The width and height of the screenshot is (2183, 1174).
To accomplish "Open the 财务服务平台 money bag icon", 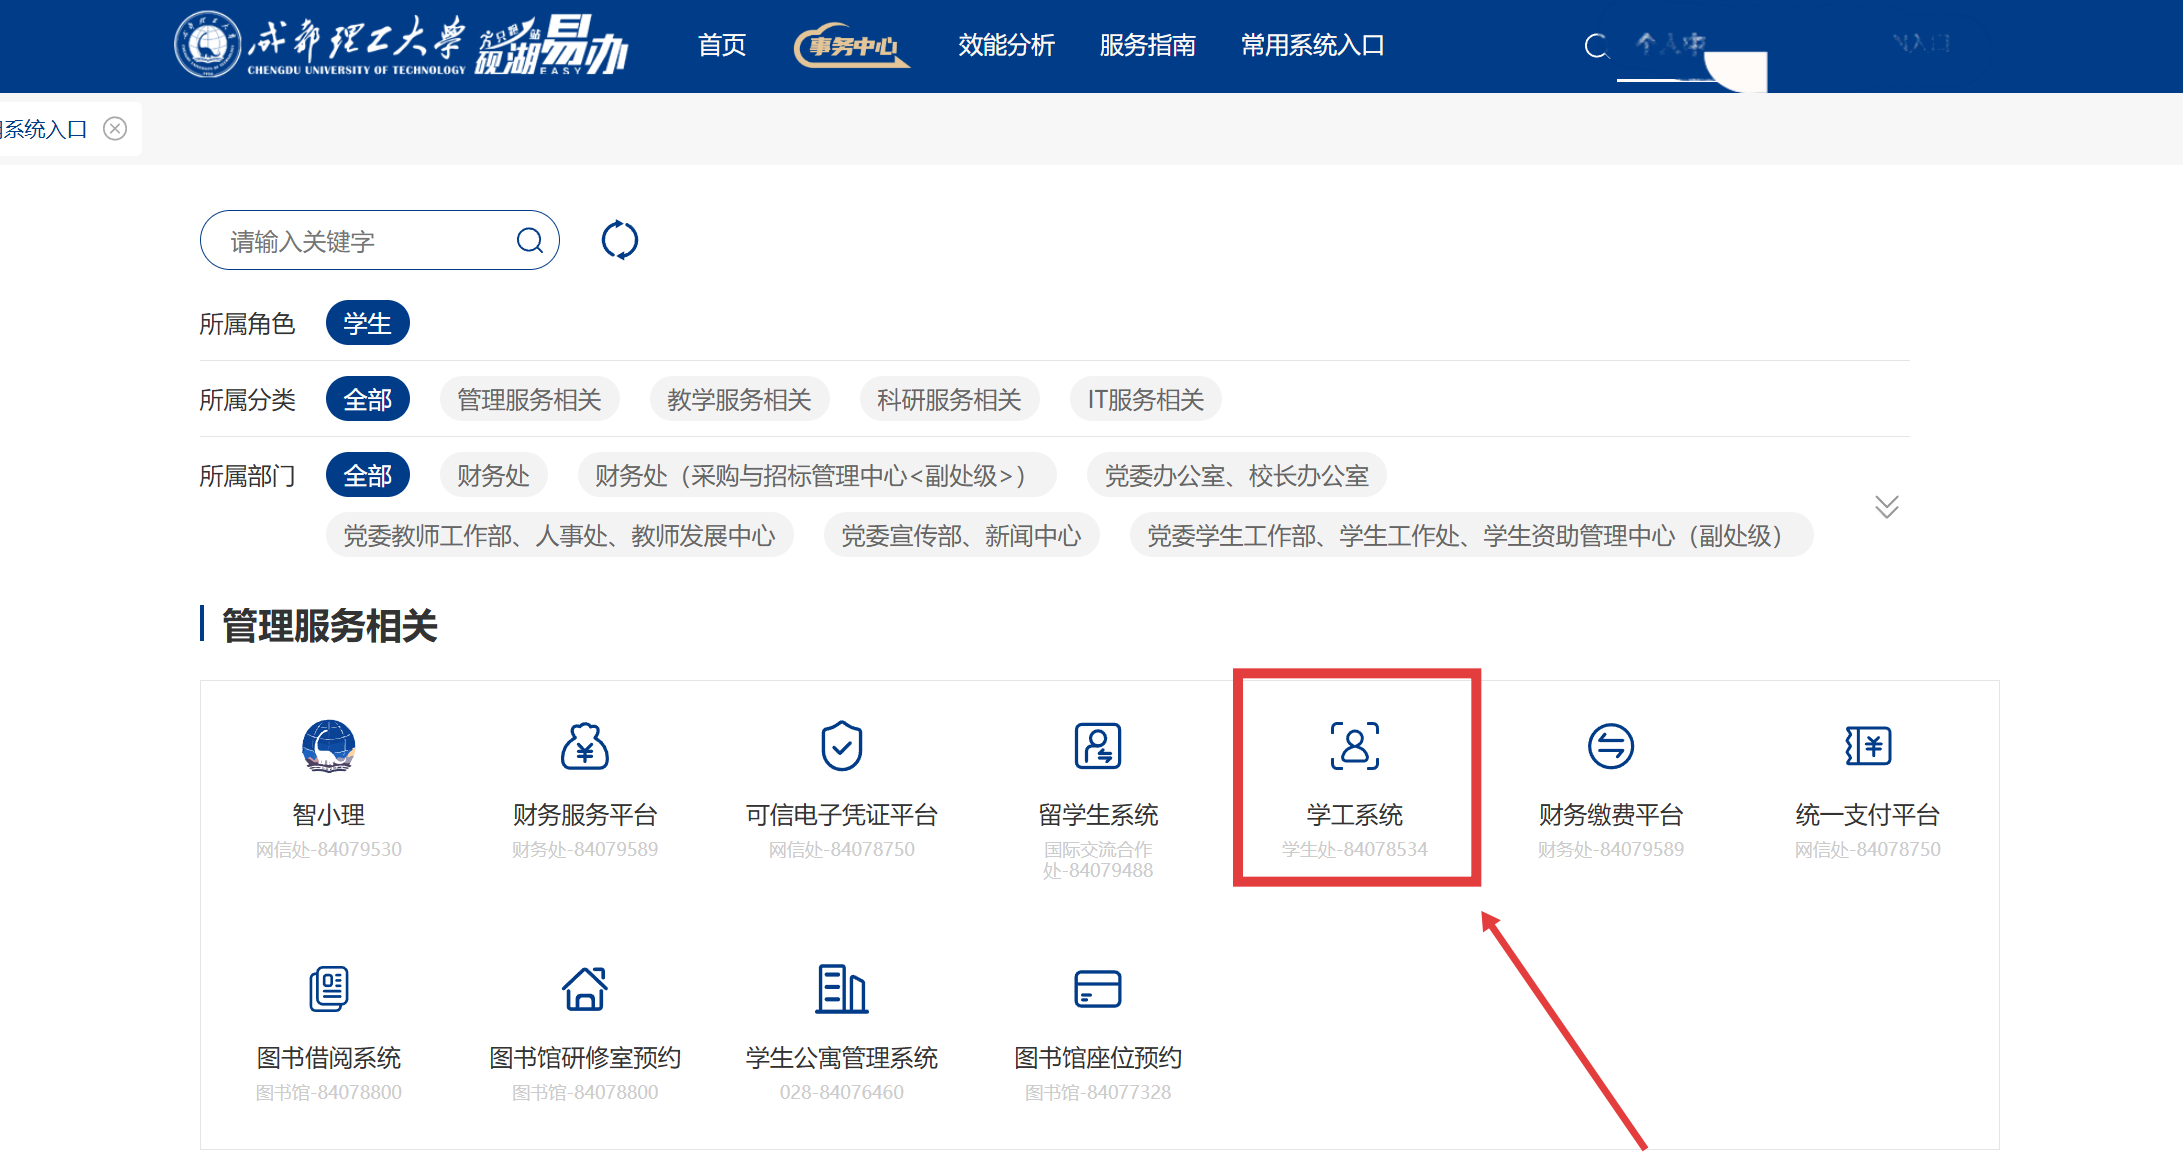I will 585,746.
